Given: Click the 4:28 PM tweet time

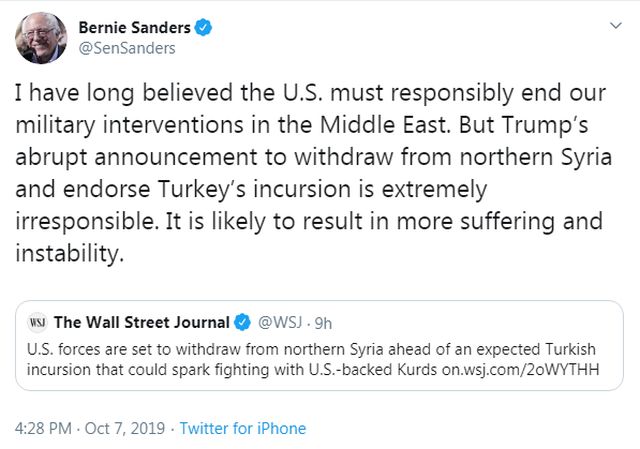Looking at the screenshot, I should click(44, 429).
